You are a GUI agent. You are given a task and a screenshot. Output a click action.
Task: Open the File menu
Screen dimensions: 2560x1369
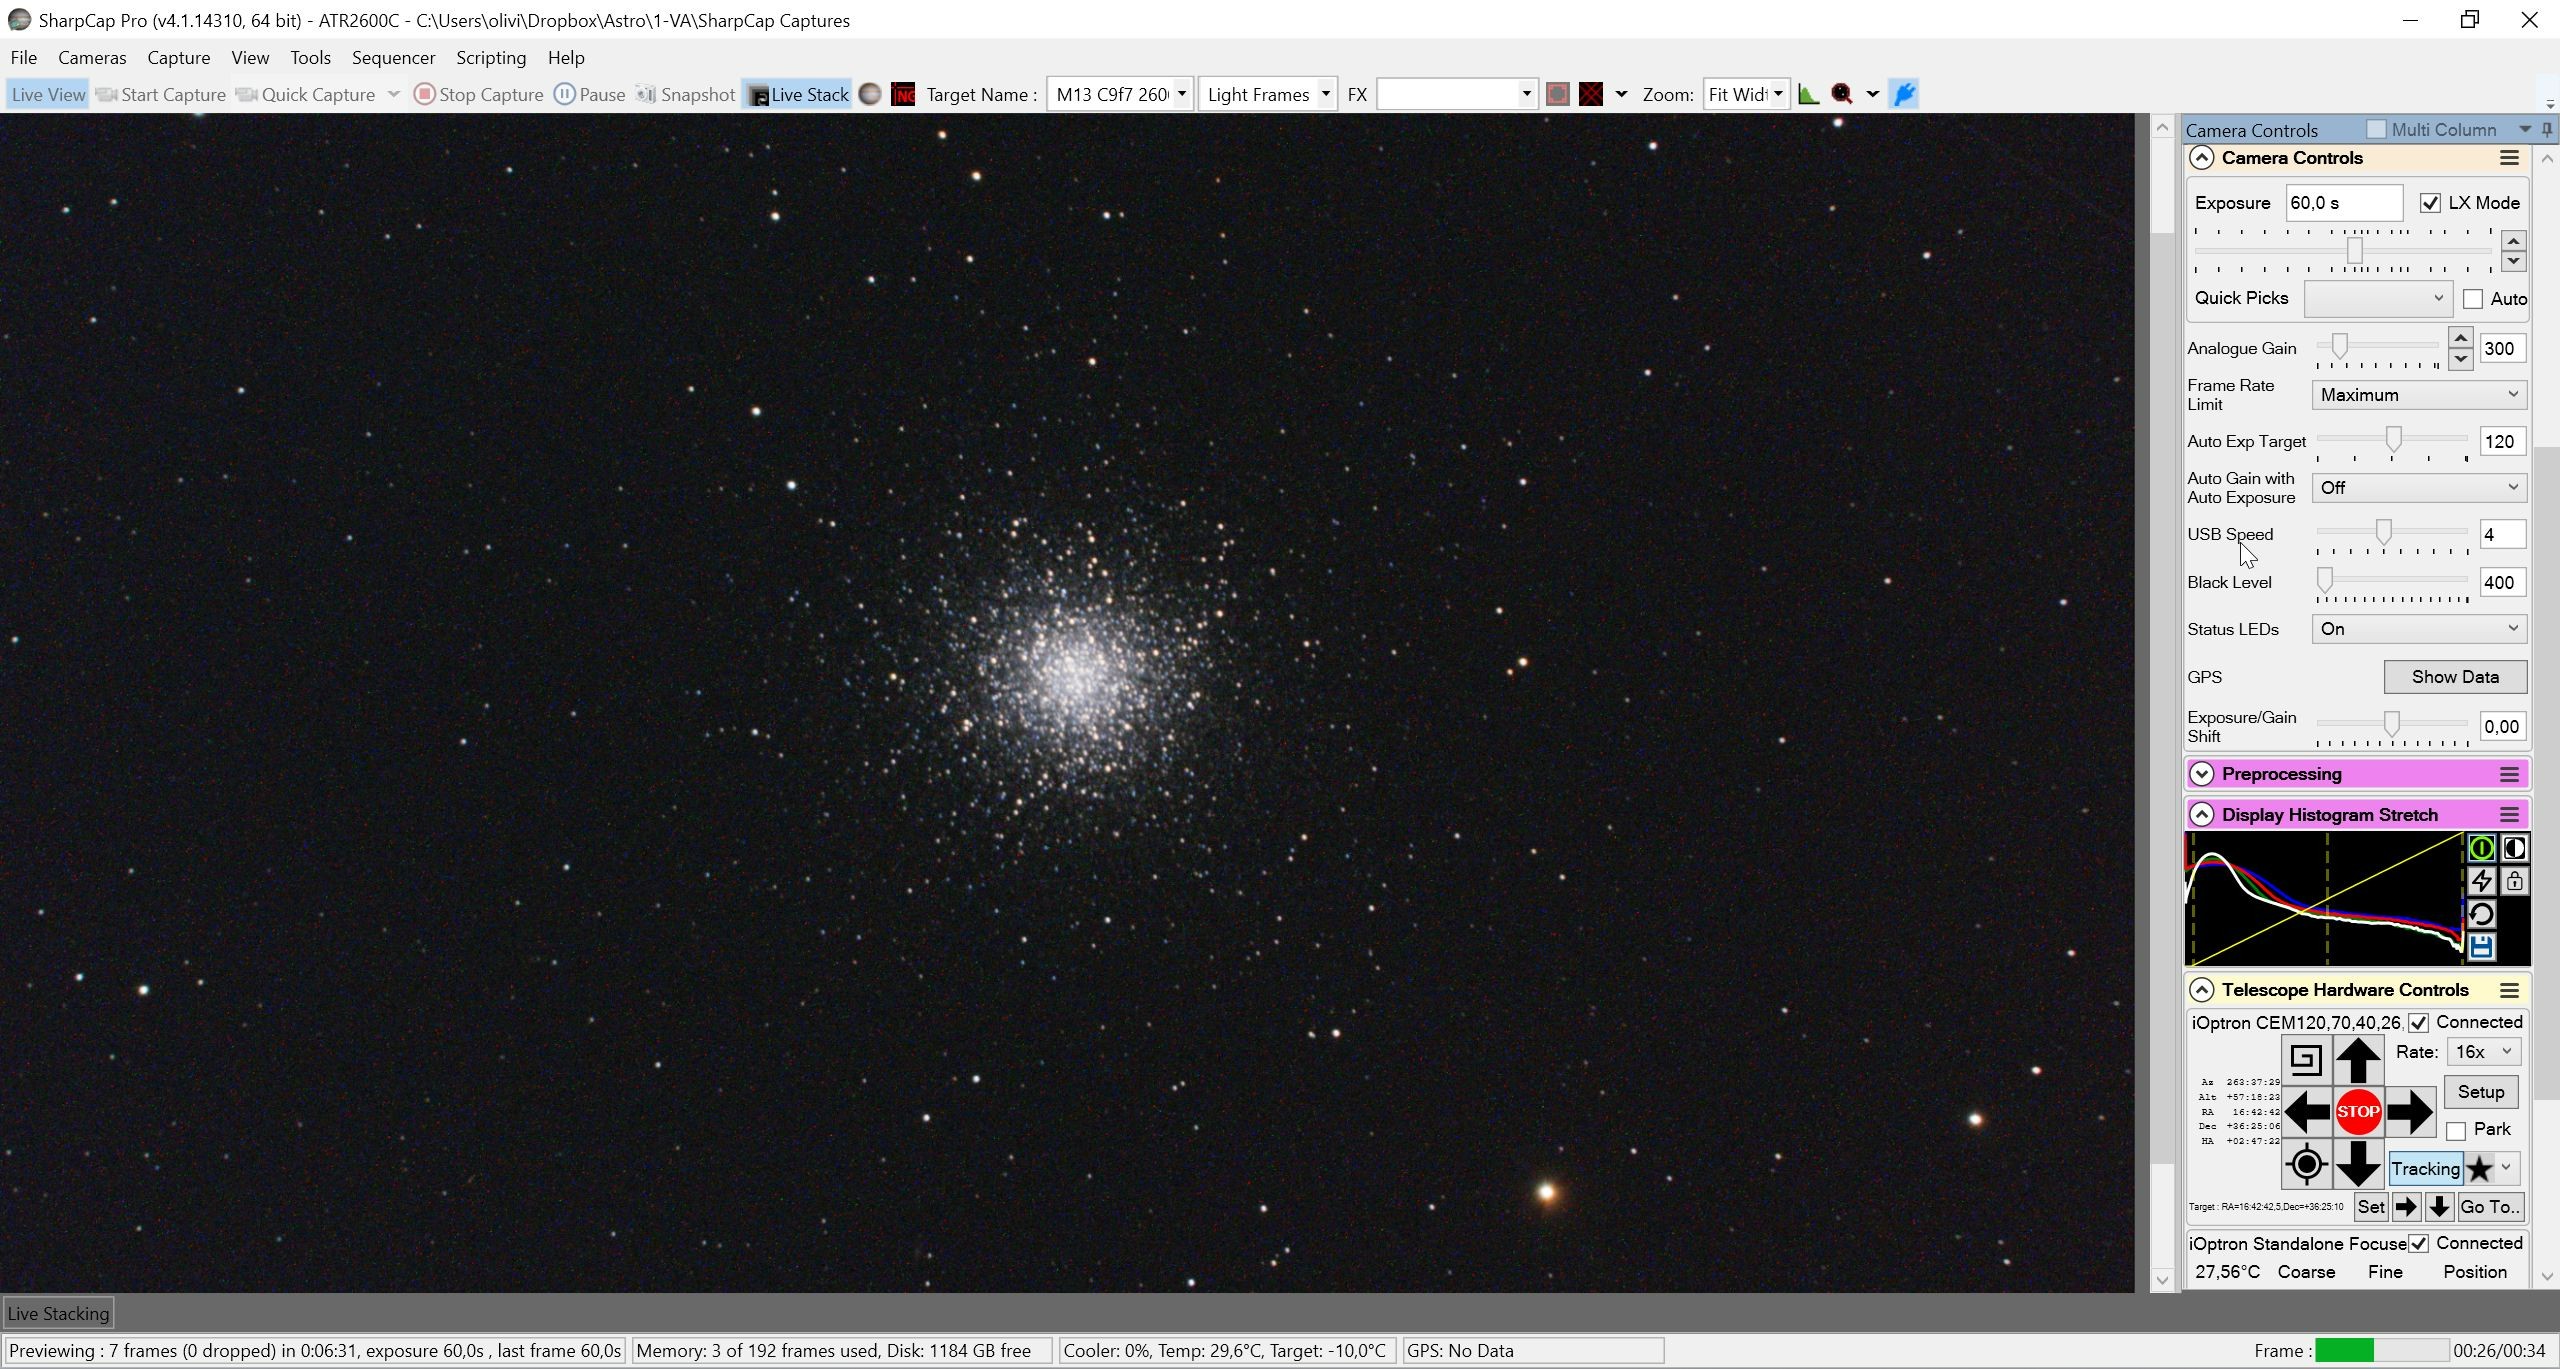[x=23, y=58]
